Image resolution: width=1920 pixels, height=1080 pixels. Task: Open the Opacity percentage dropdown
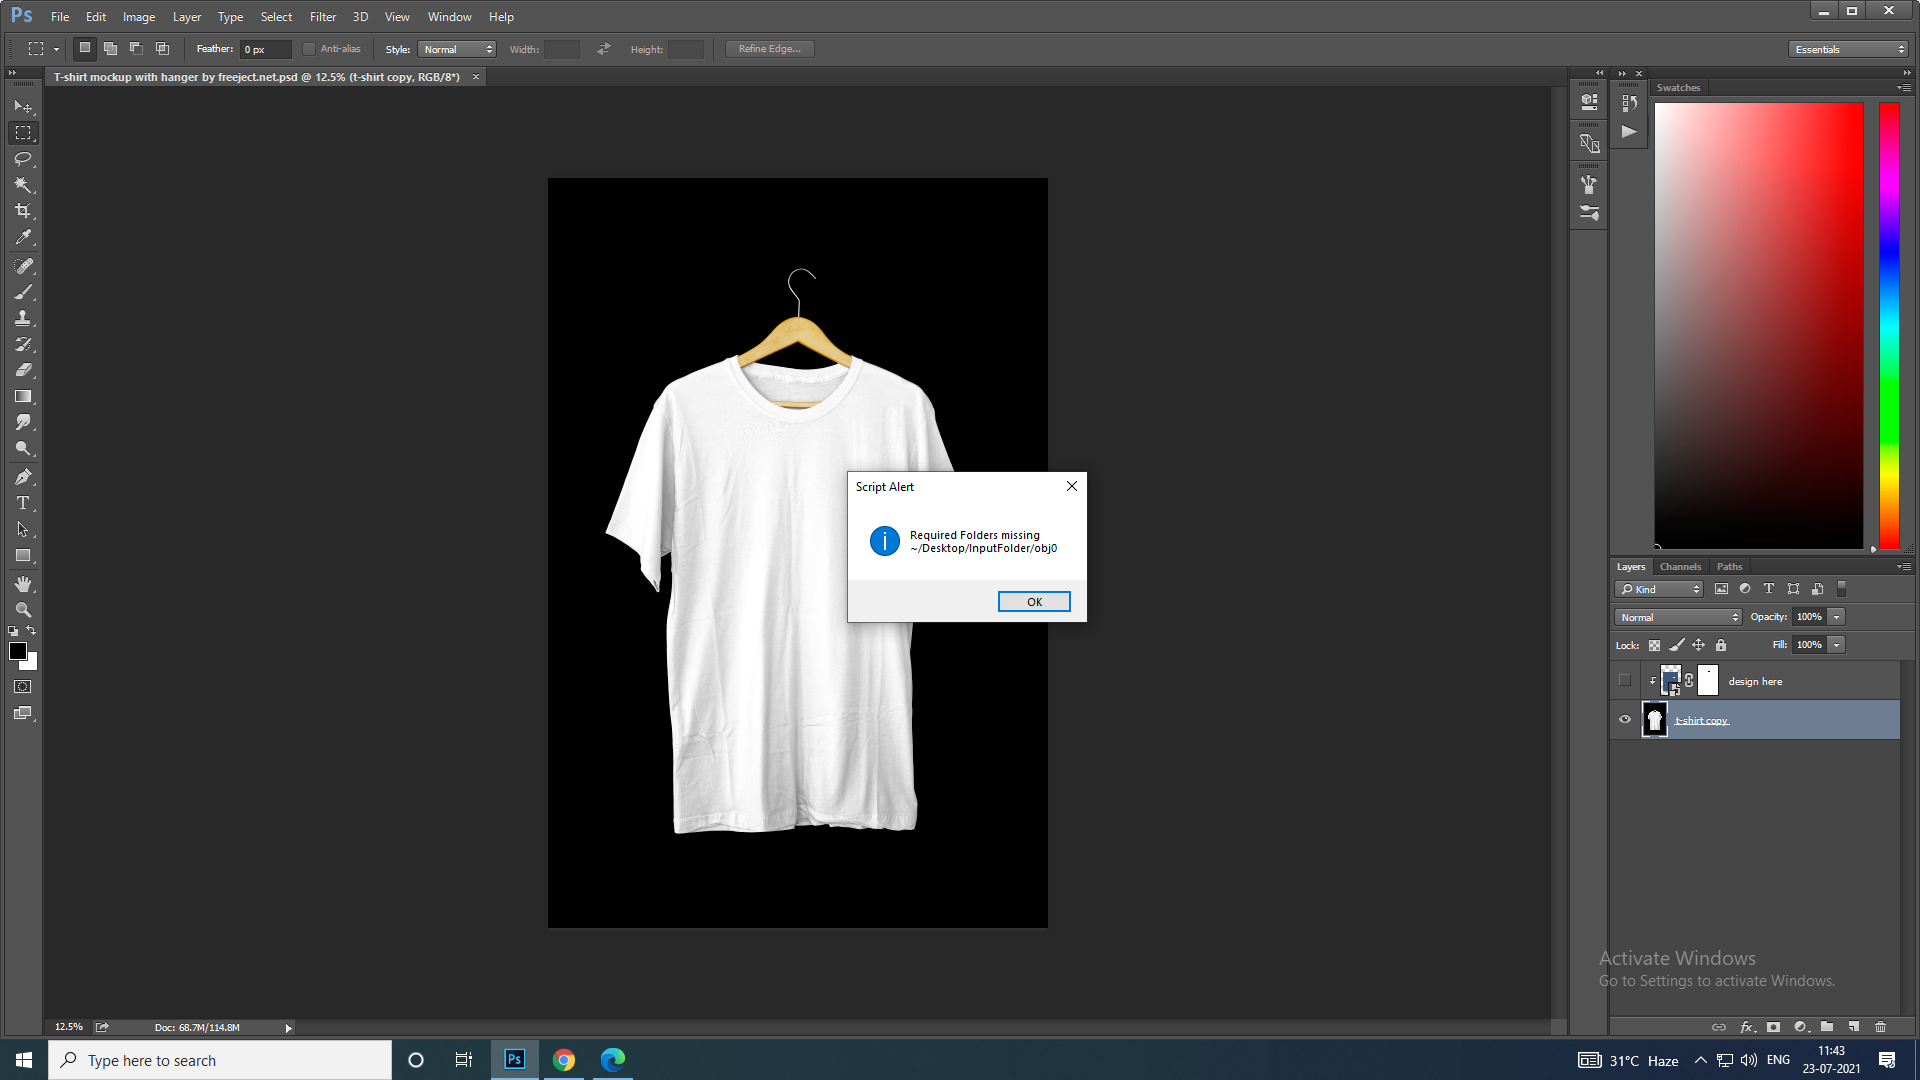tap(1838, 617)
